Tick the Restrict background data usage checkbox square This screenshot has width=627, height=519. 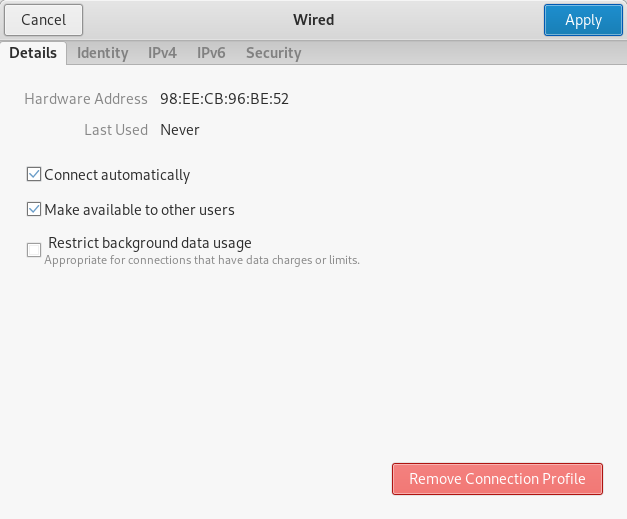click(35, 250)
